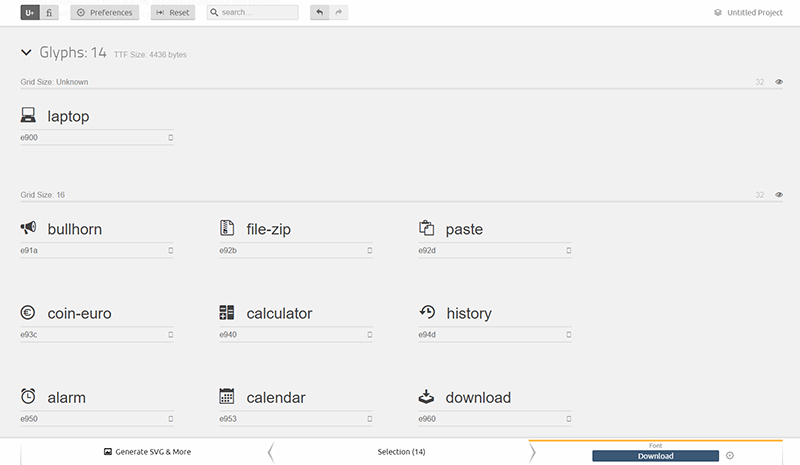Open font settings gear next to Download
This screenshot has height=465, width=800.
(x=730, y=456)
